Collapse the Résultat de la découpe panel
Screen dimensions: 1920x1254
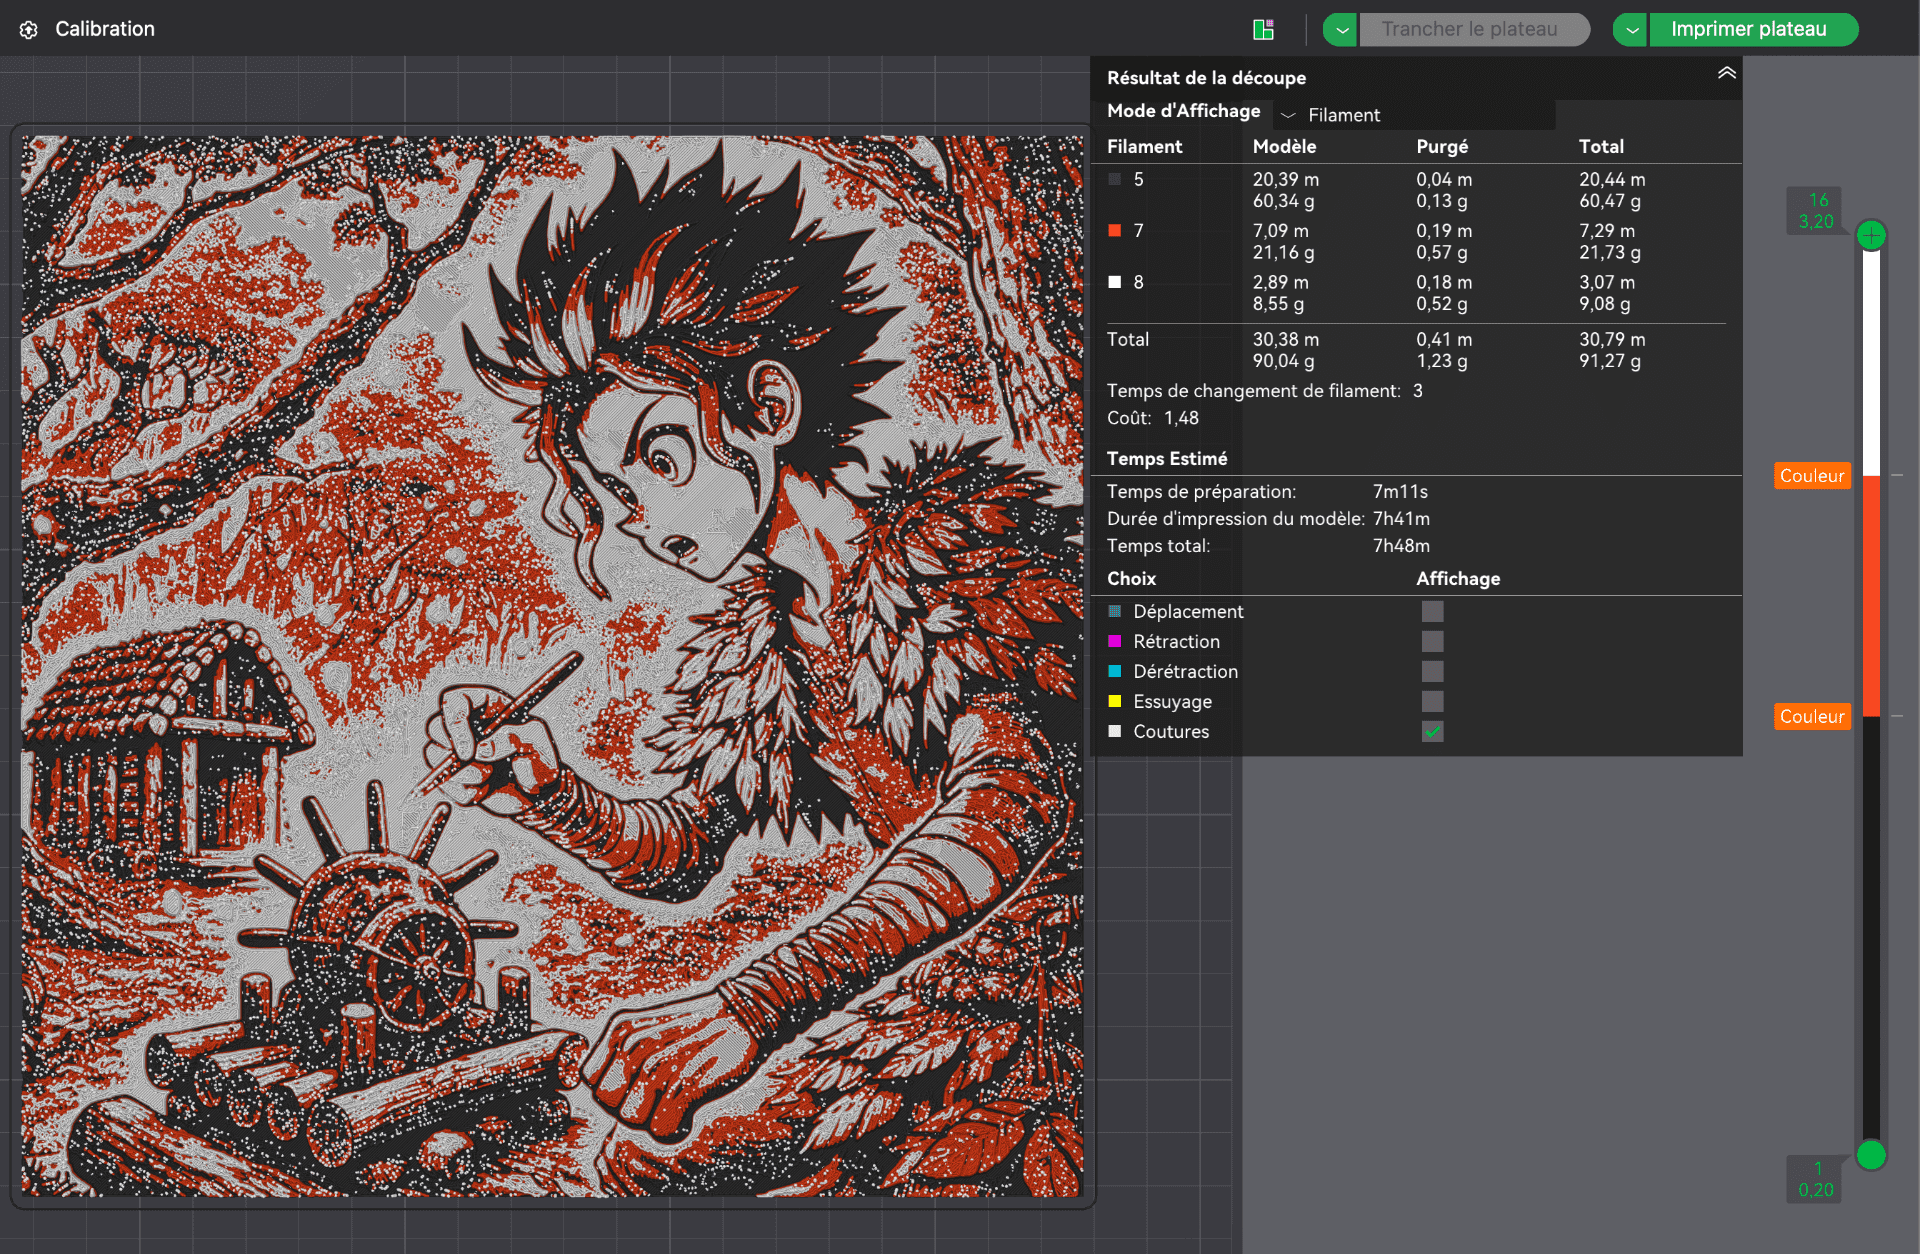click(x=1726, y=73)
